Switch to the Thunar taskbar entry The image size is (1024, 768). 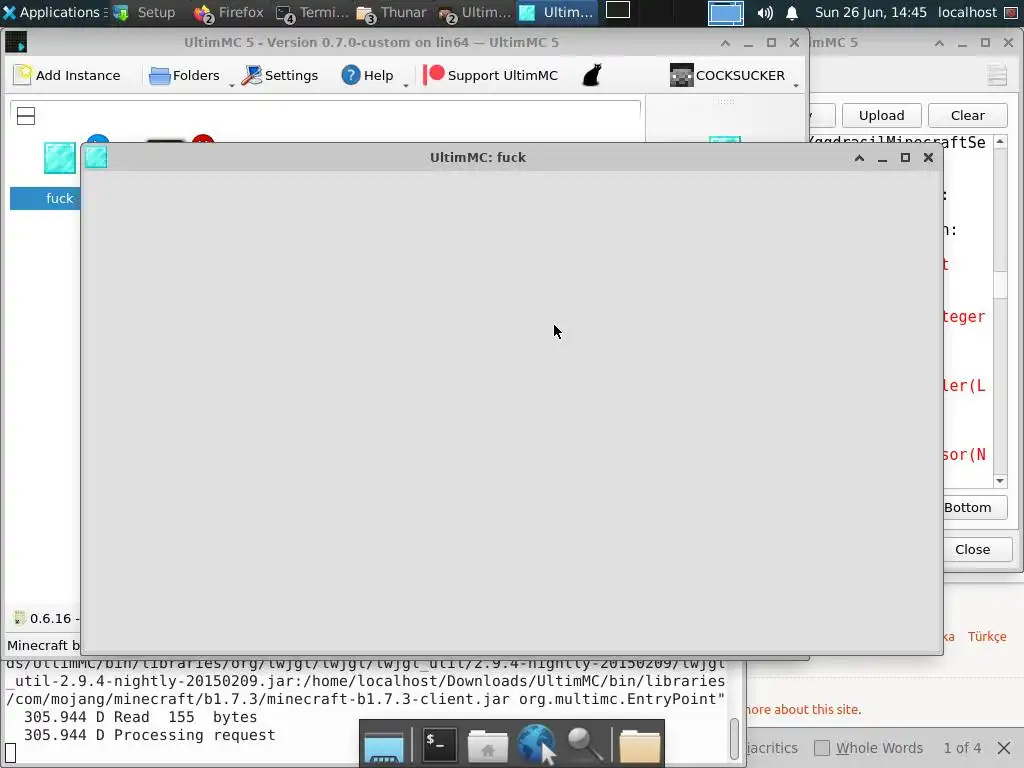tap(392, 12)
